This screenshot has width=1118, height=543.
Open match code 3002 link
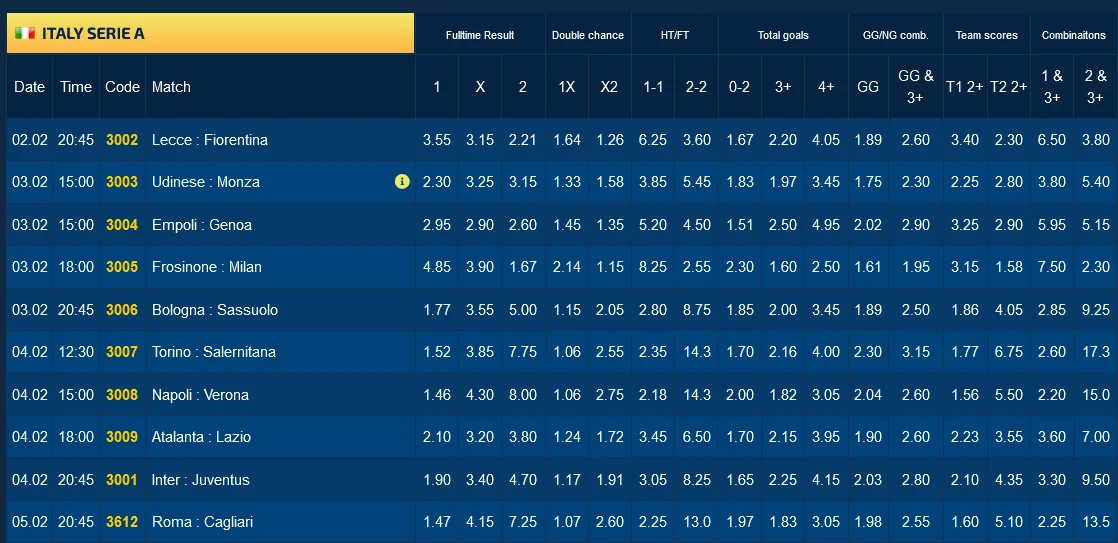(122, 140)
